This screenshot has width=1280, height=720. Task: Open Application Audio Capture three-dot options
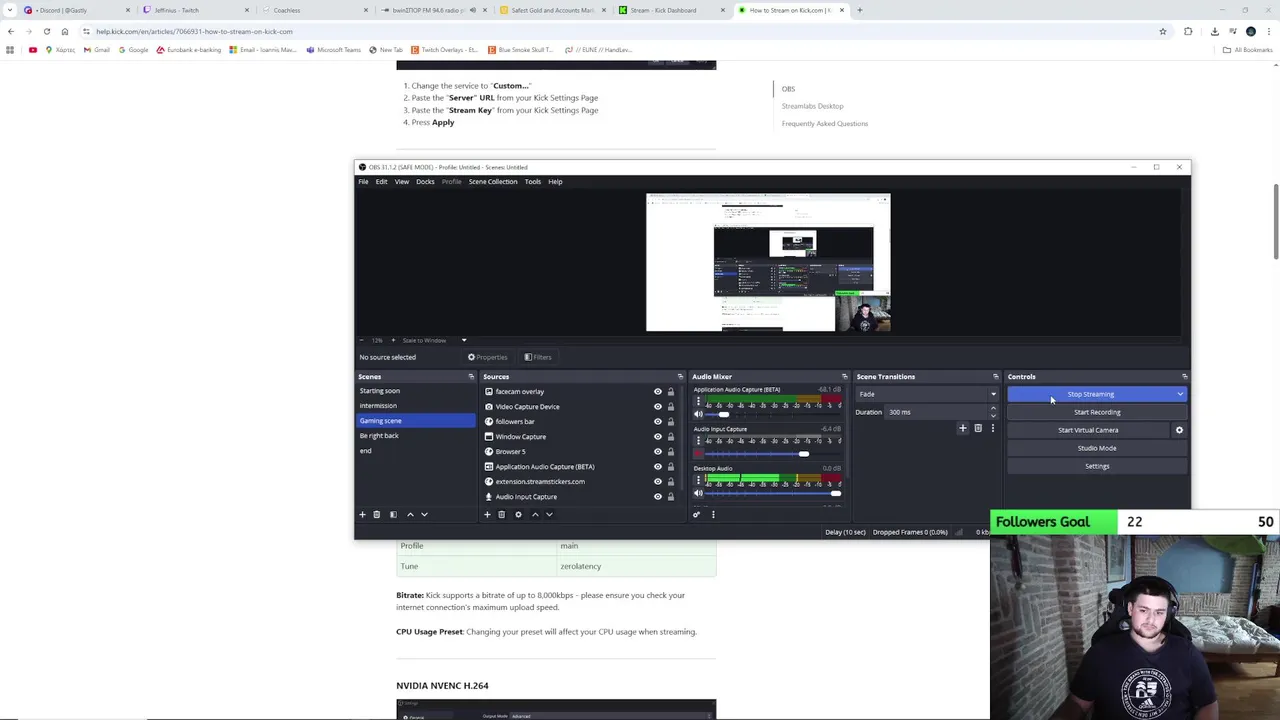698,401
